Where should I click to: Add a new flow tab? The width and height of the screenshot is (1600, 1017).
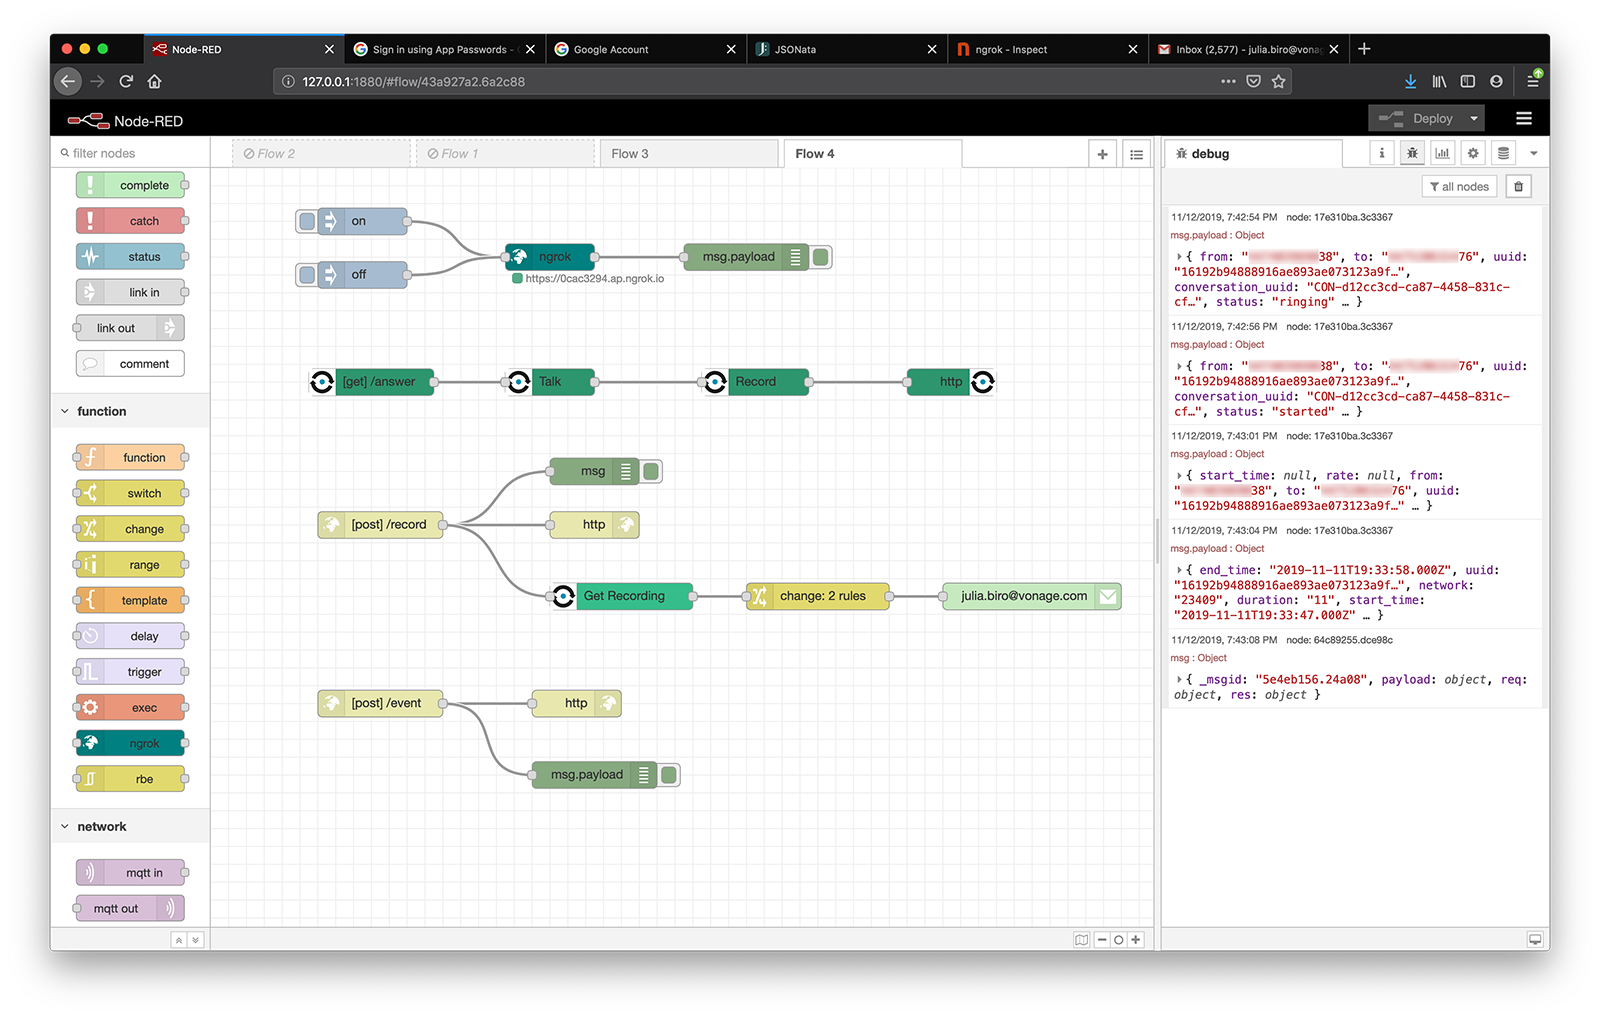point(1102,154)
